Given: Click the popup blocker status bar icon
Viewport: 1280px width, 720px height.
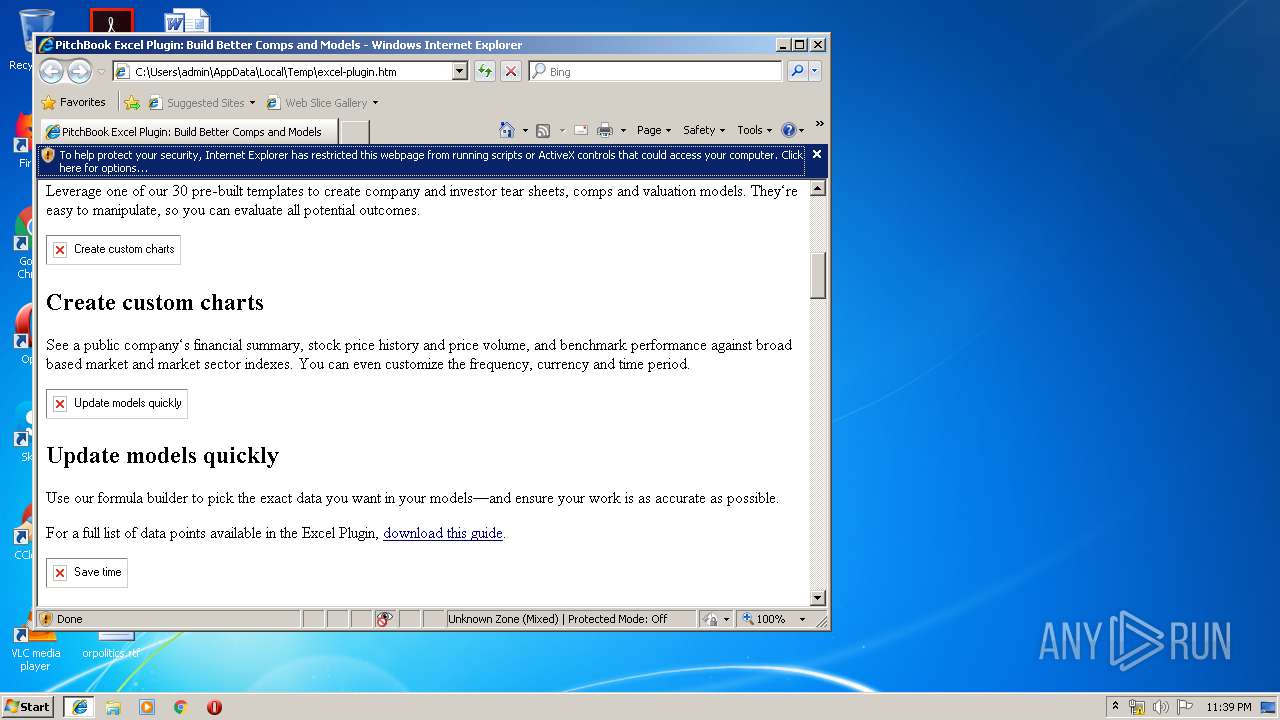Looking at the screenshot, I should coord(385,619).
